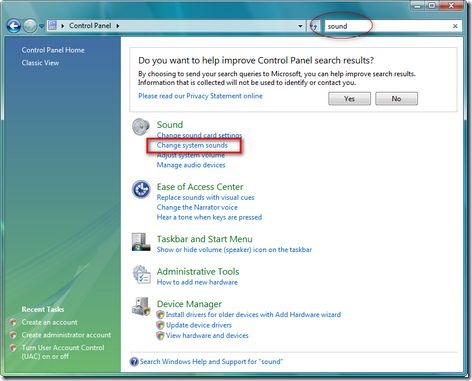Click the No button

point(396,99)
